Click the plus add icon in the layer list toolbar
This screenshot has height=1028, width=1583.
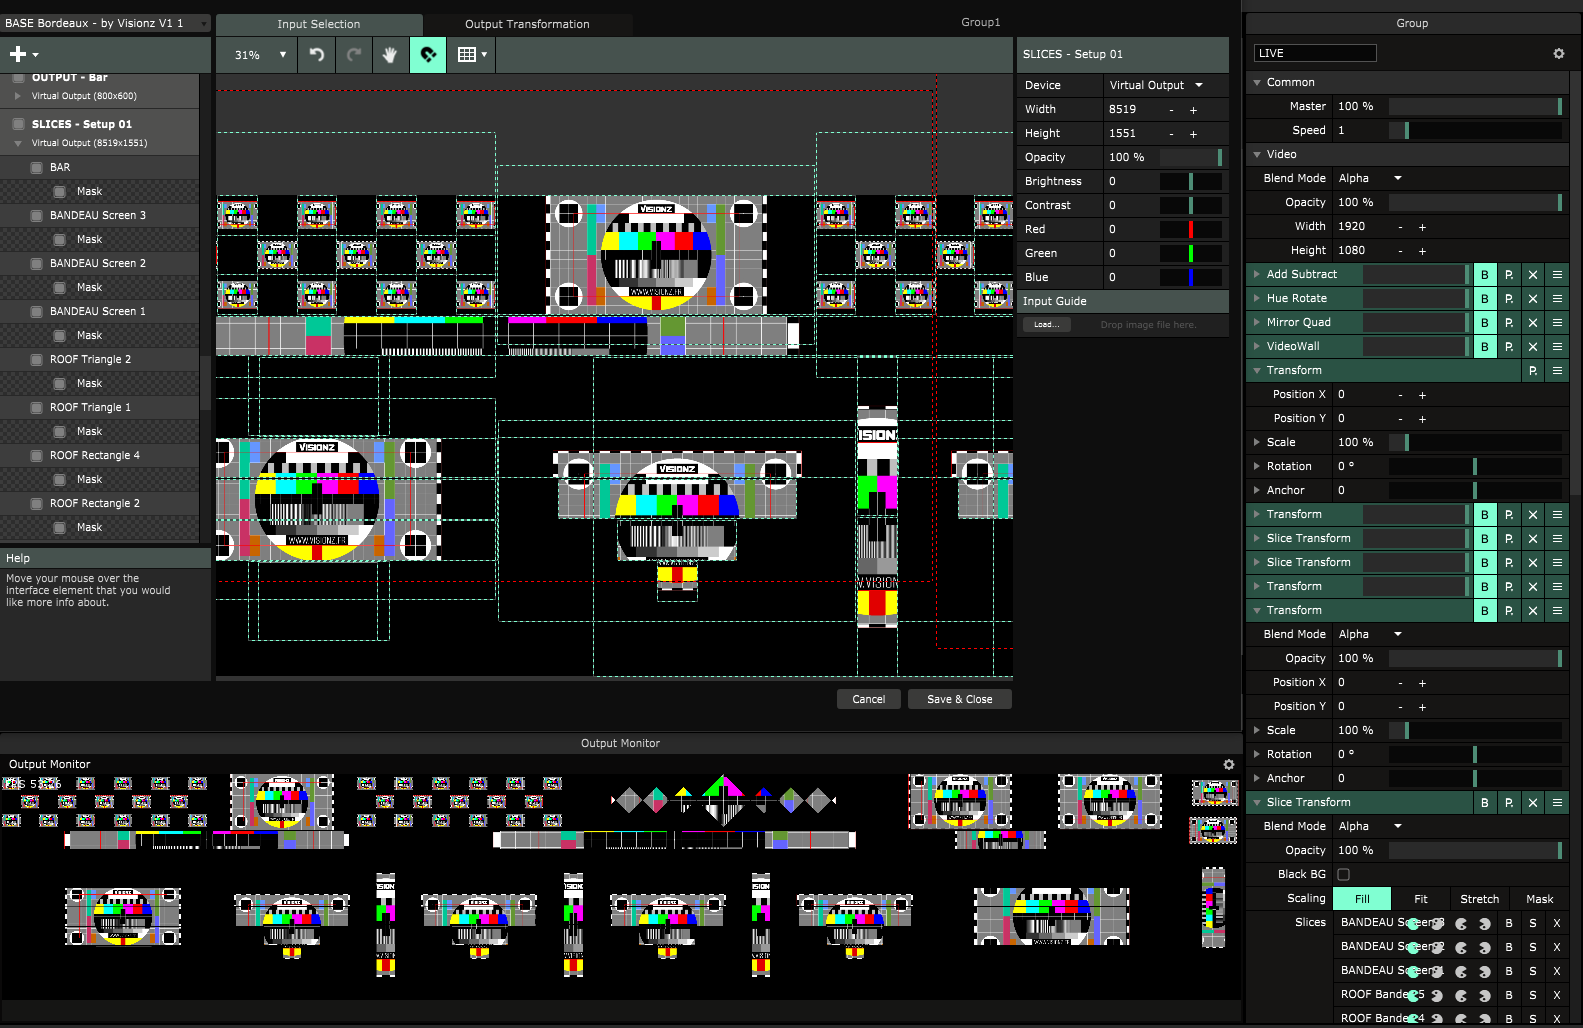pos(18,55)
